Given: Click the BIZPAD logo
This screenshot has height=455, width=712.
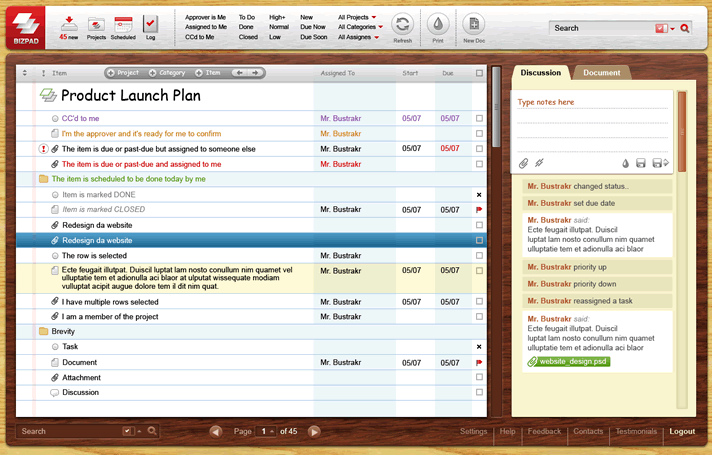Looking at the screenshot, I should click(x=26, y=27).
